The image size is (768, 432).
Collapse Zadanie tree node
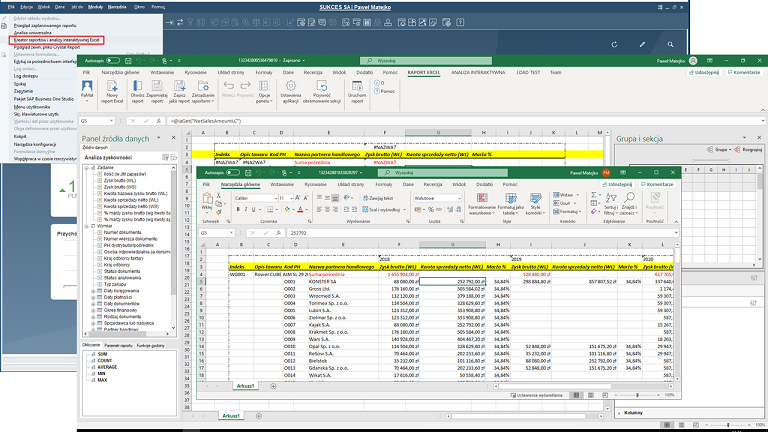87,168
